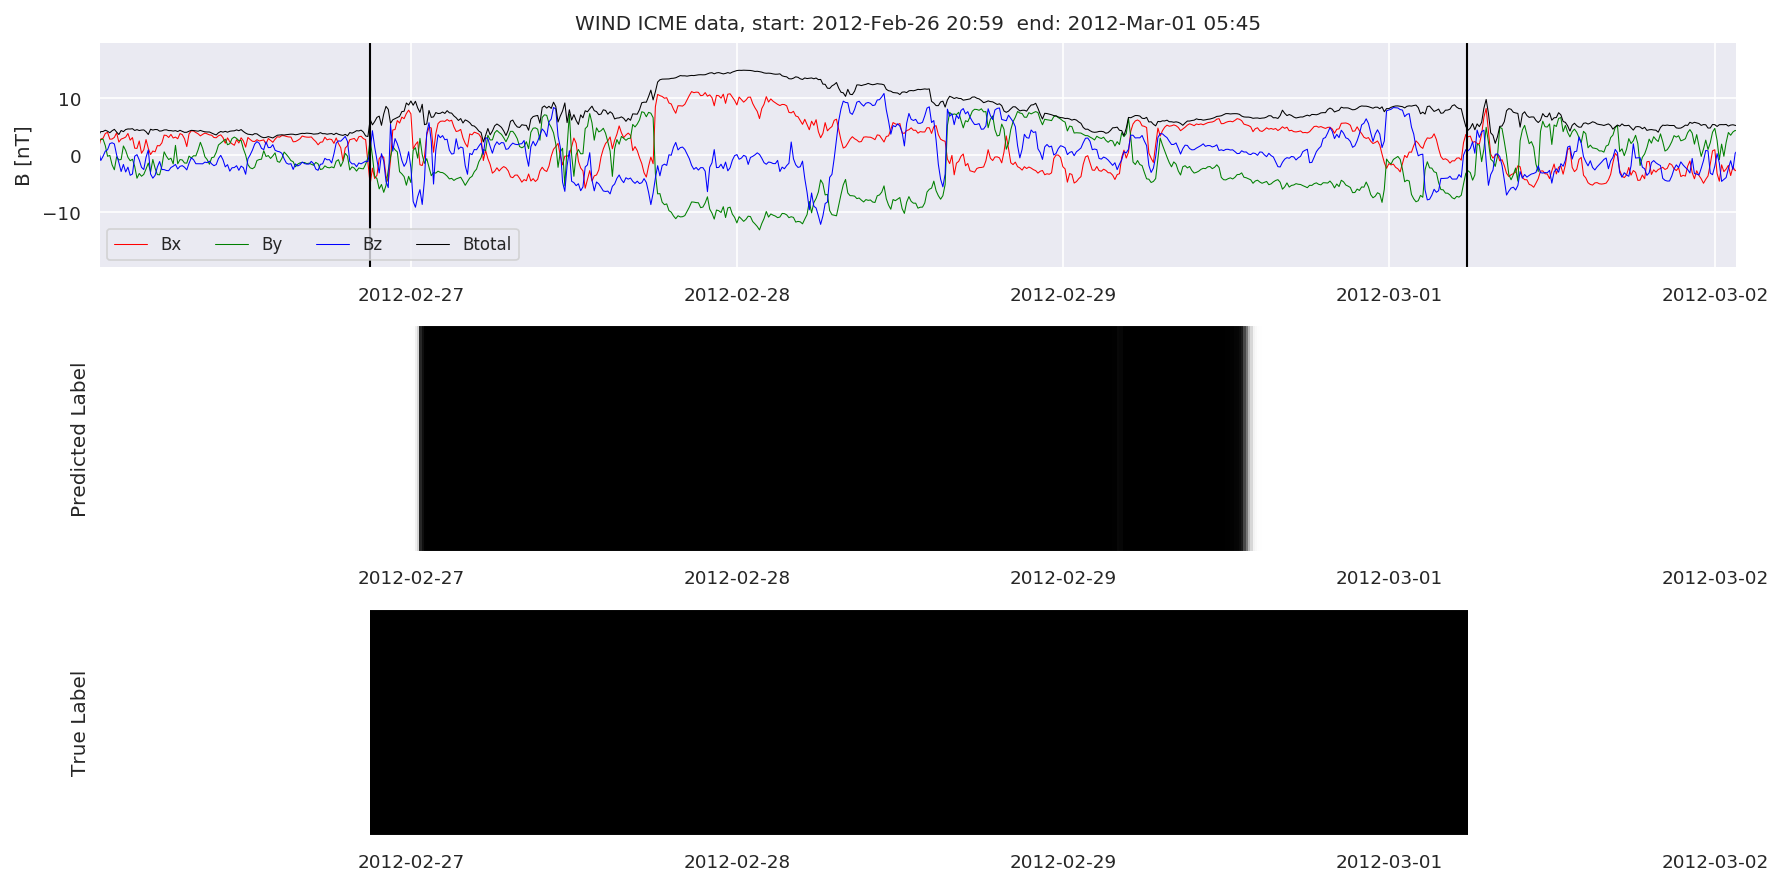Click the blue Bz legend line
Screen dimensions: 1783x886
click(x=333, y=245)
